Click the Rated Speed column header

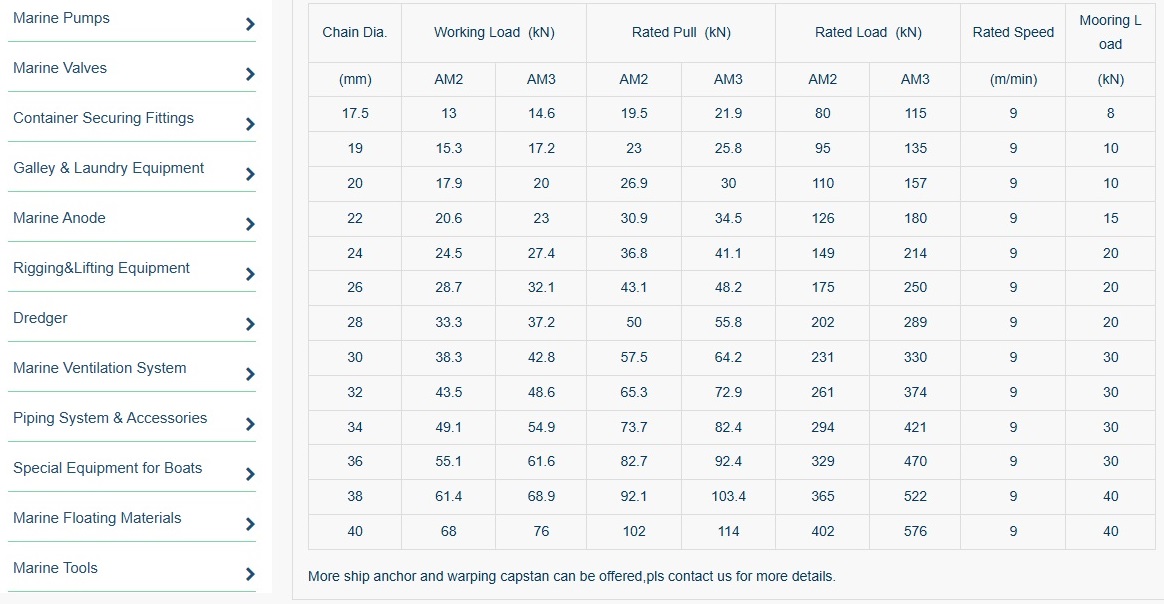click(1013, 32)
